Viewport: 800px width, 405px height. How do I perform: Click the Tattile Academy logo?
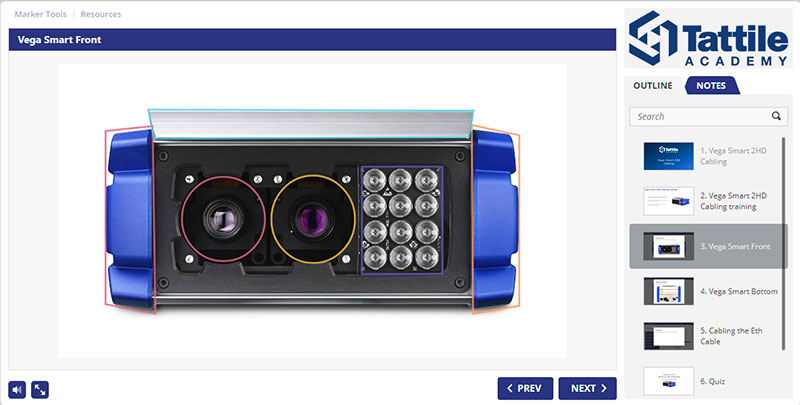click(x=709, y=39)
